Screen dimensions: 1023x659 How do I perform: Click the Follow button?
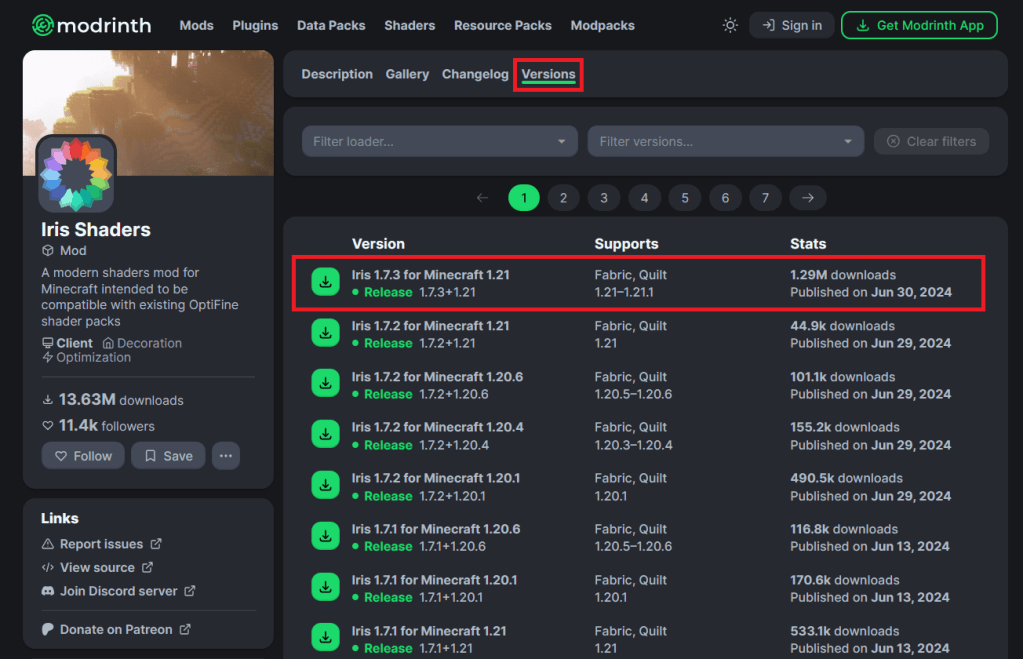tap(83, 456)
